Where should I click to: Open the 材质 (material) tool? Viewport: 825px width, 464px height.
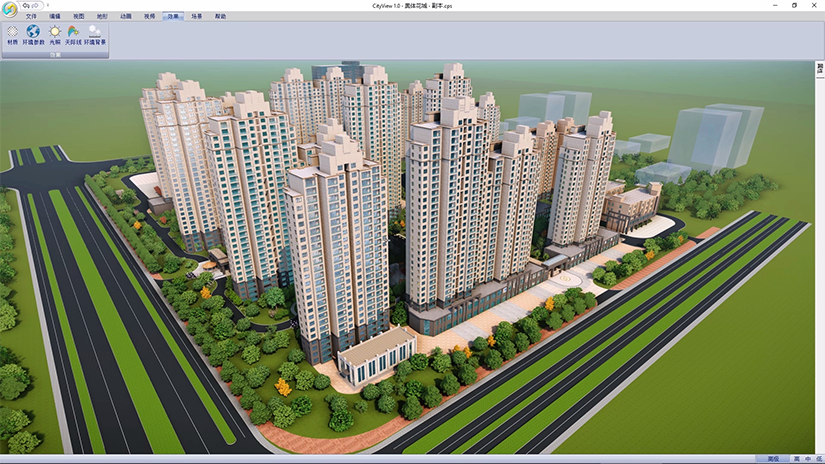coord(12,35)
